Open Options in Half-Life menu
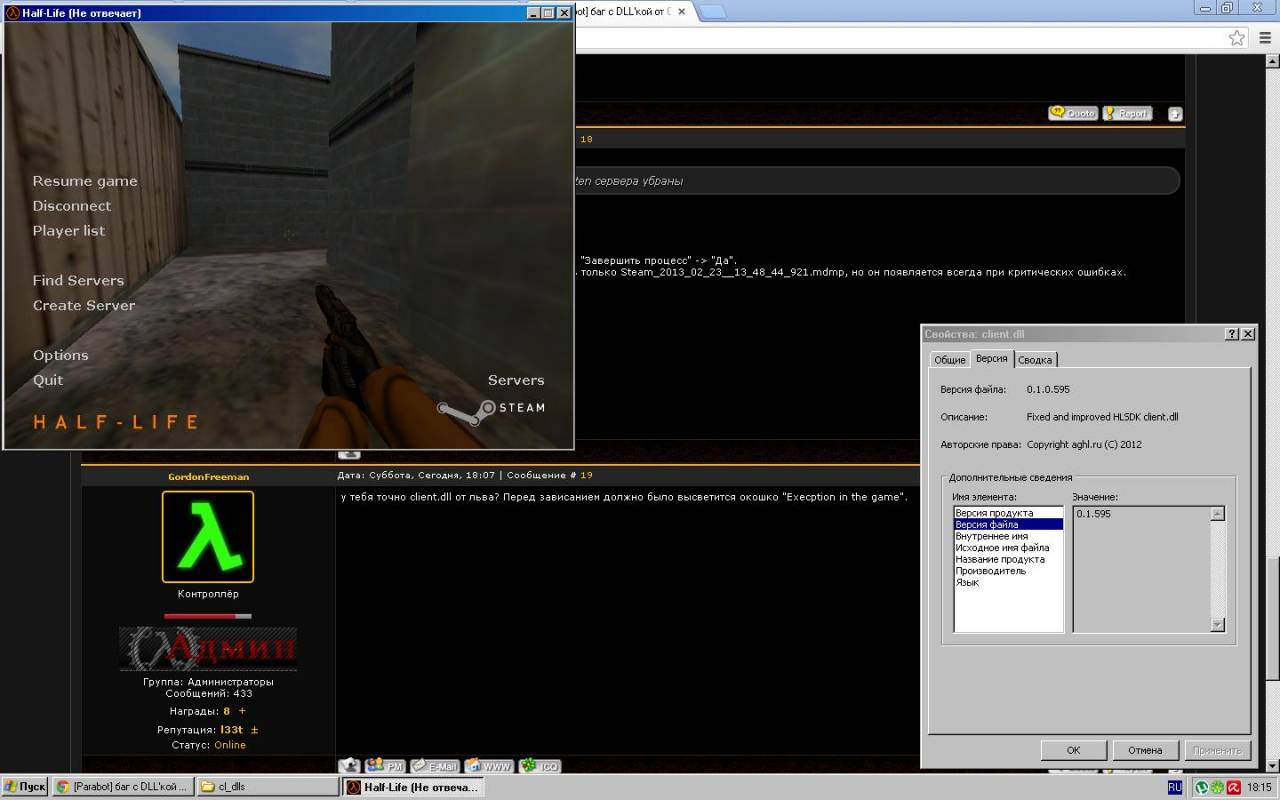Viewport: 1280px width, 800px height. pyautogui.click(x=60, y=356)
